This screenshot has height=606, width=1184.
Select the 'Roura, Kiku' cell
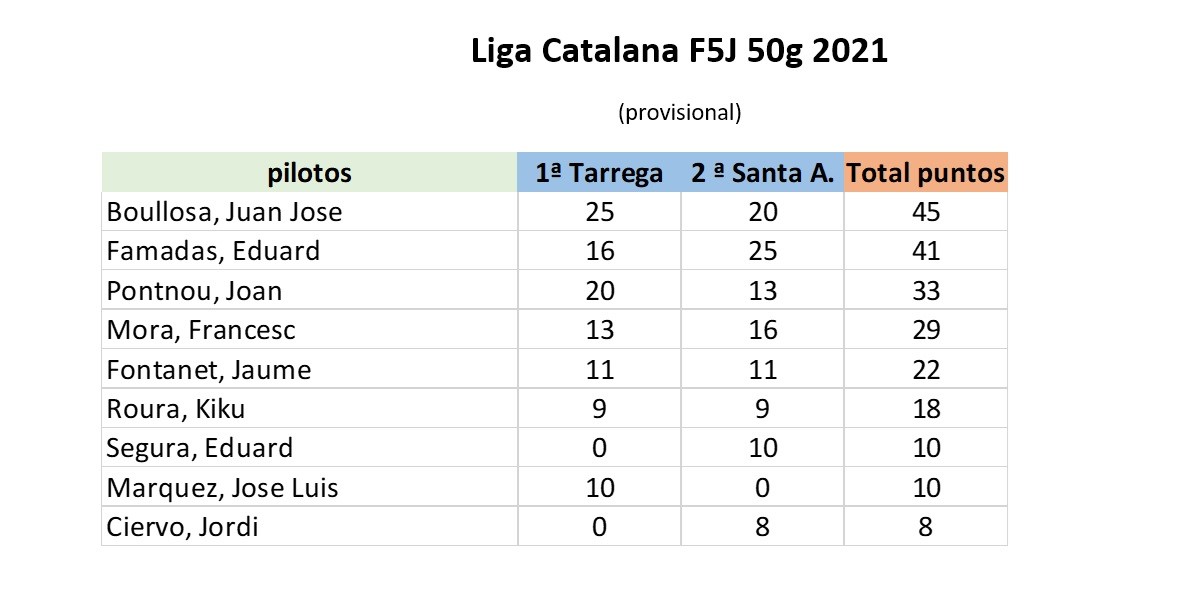pos(176,409)
